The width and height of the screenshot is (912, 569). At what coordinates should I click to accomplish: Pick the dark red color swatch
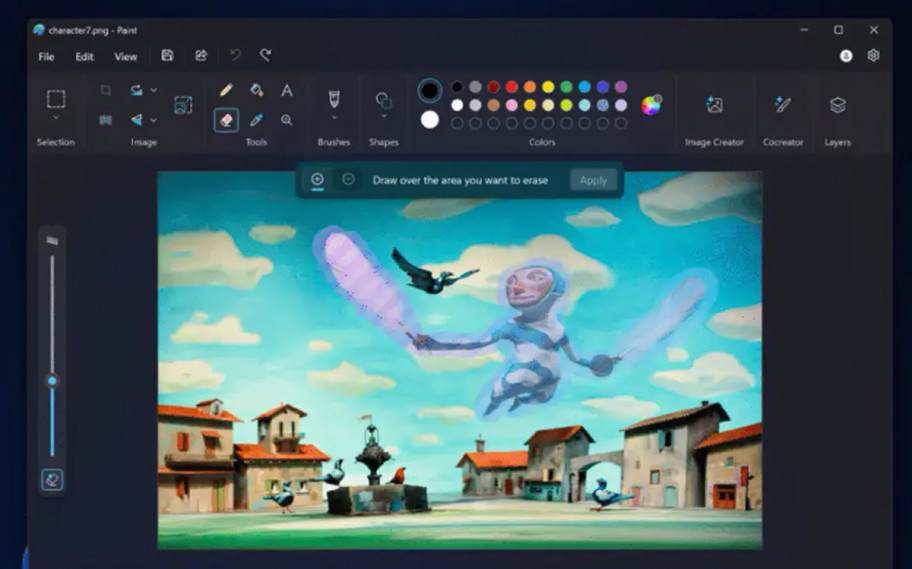[493, 87]
